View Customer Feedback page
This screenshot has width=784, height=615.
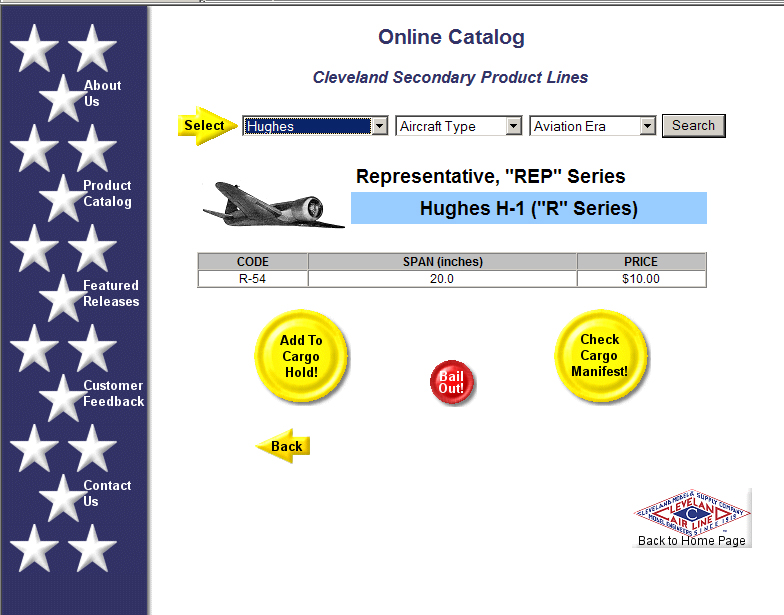click(x=113, y=394)
